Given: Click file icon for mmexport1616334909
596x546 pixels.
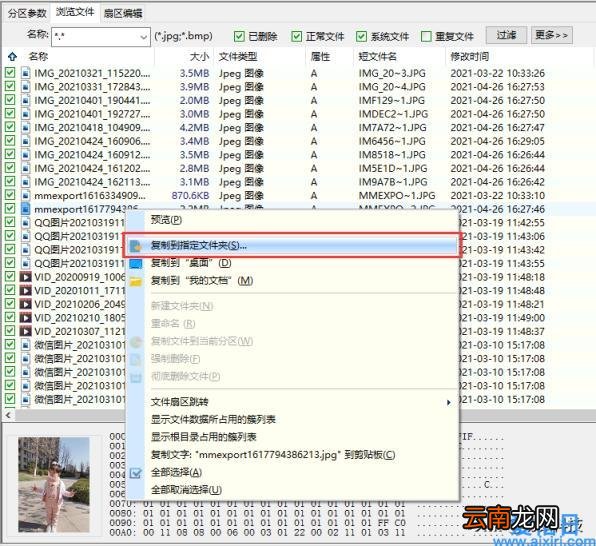Looking at the screenshot, I should tap(25, 195).
